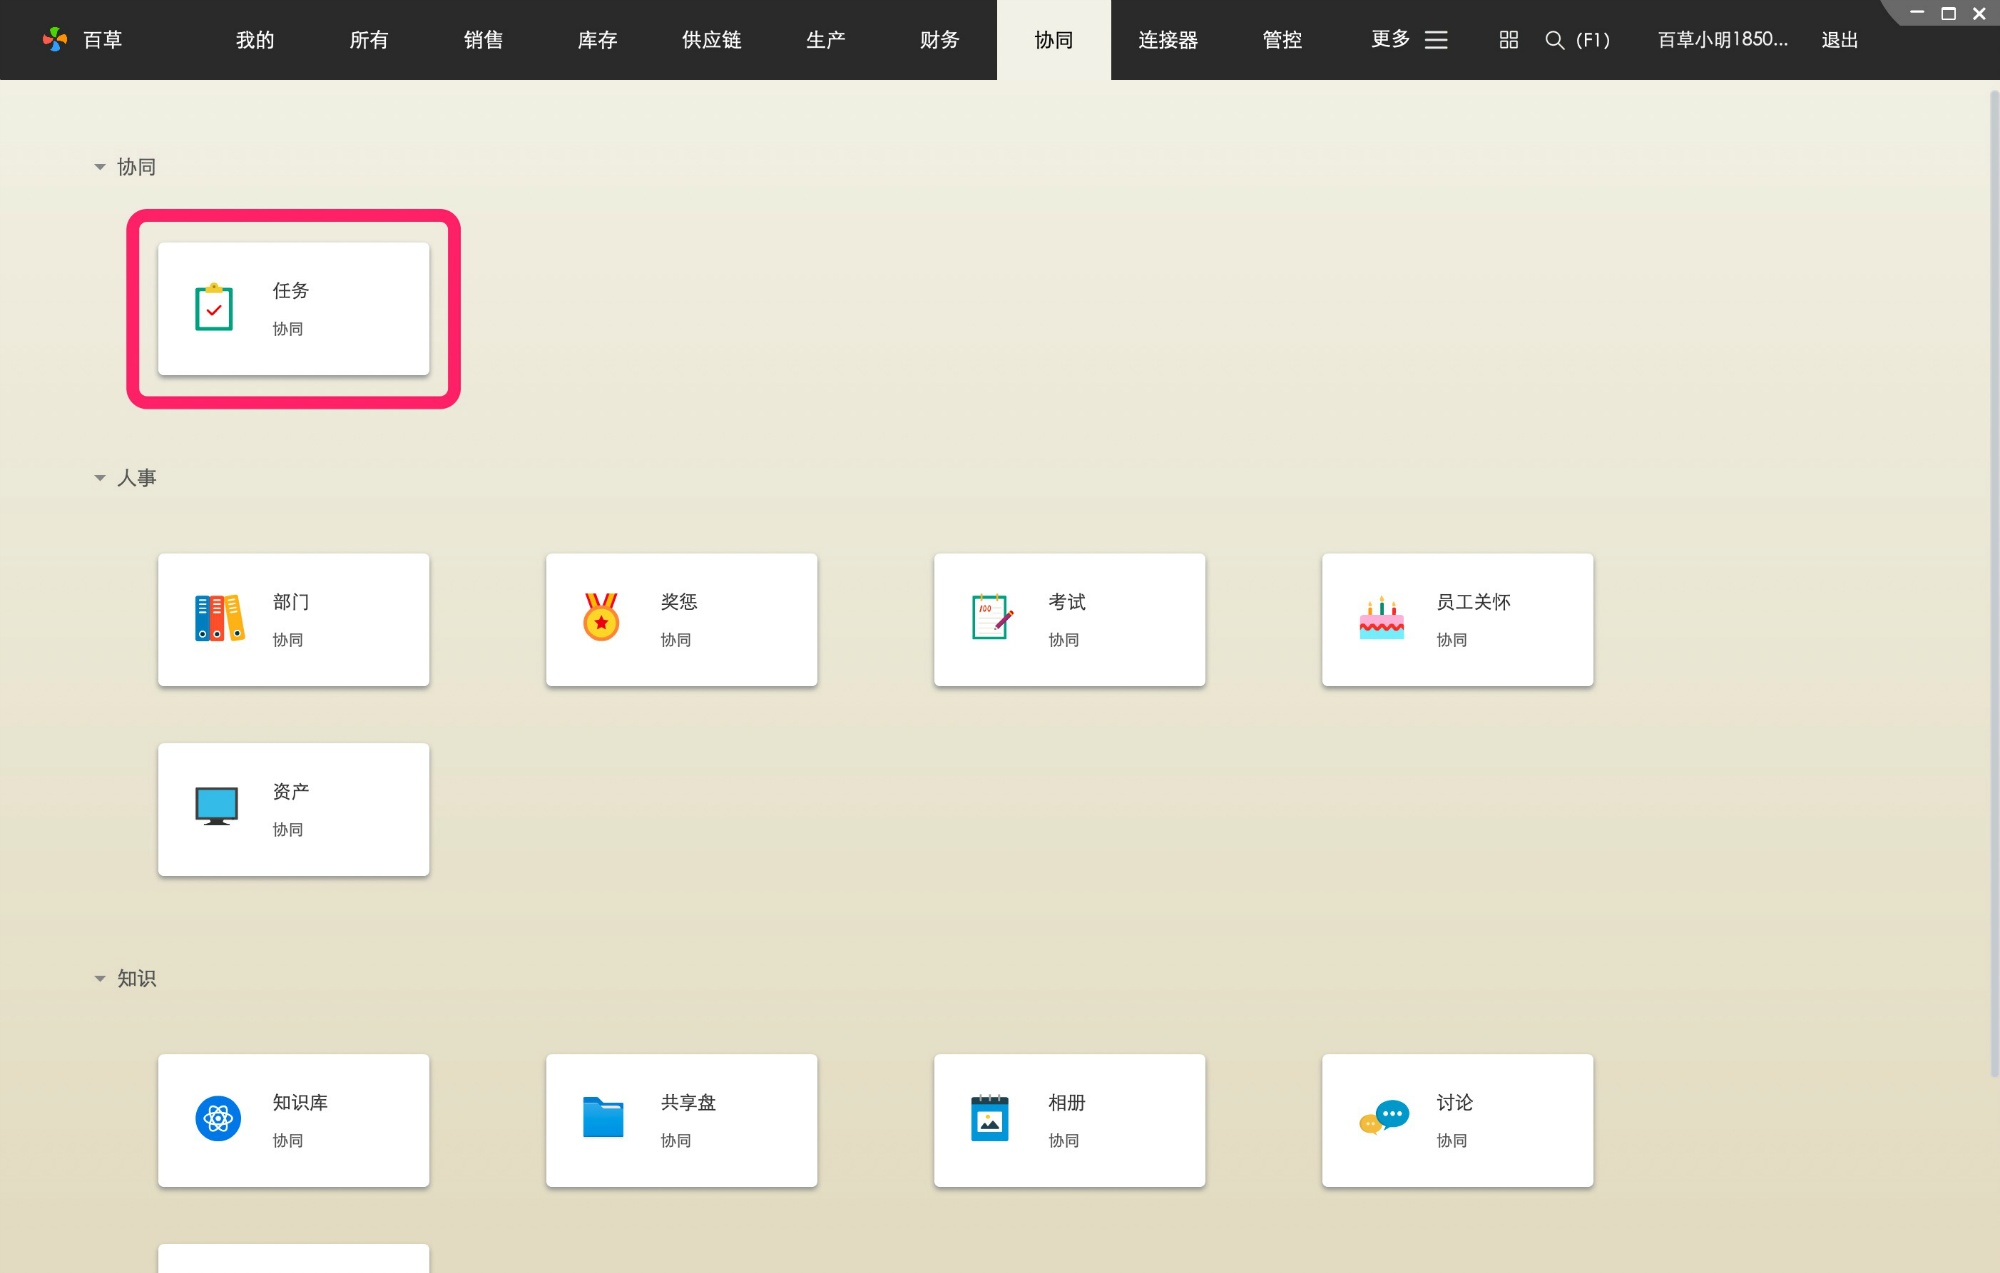Viewport: 2000px width, 1273px height.
Task: Click the 任务 card title text
Action: tap(291, 291)
